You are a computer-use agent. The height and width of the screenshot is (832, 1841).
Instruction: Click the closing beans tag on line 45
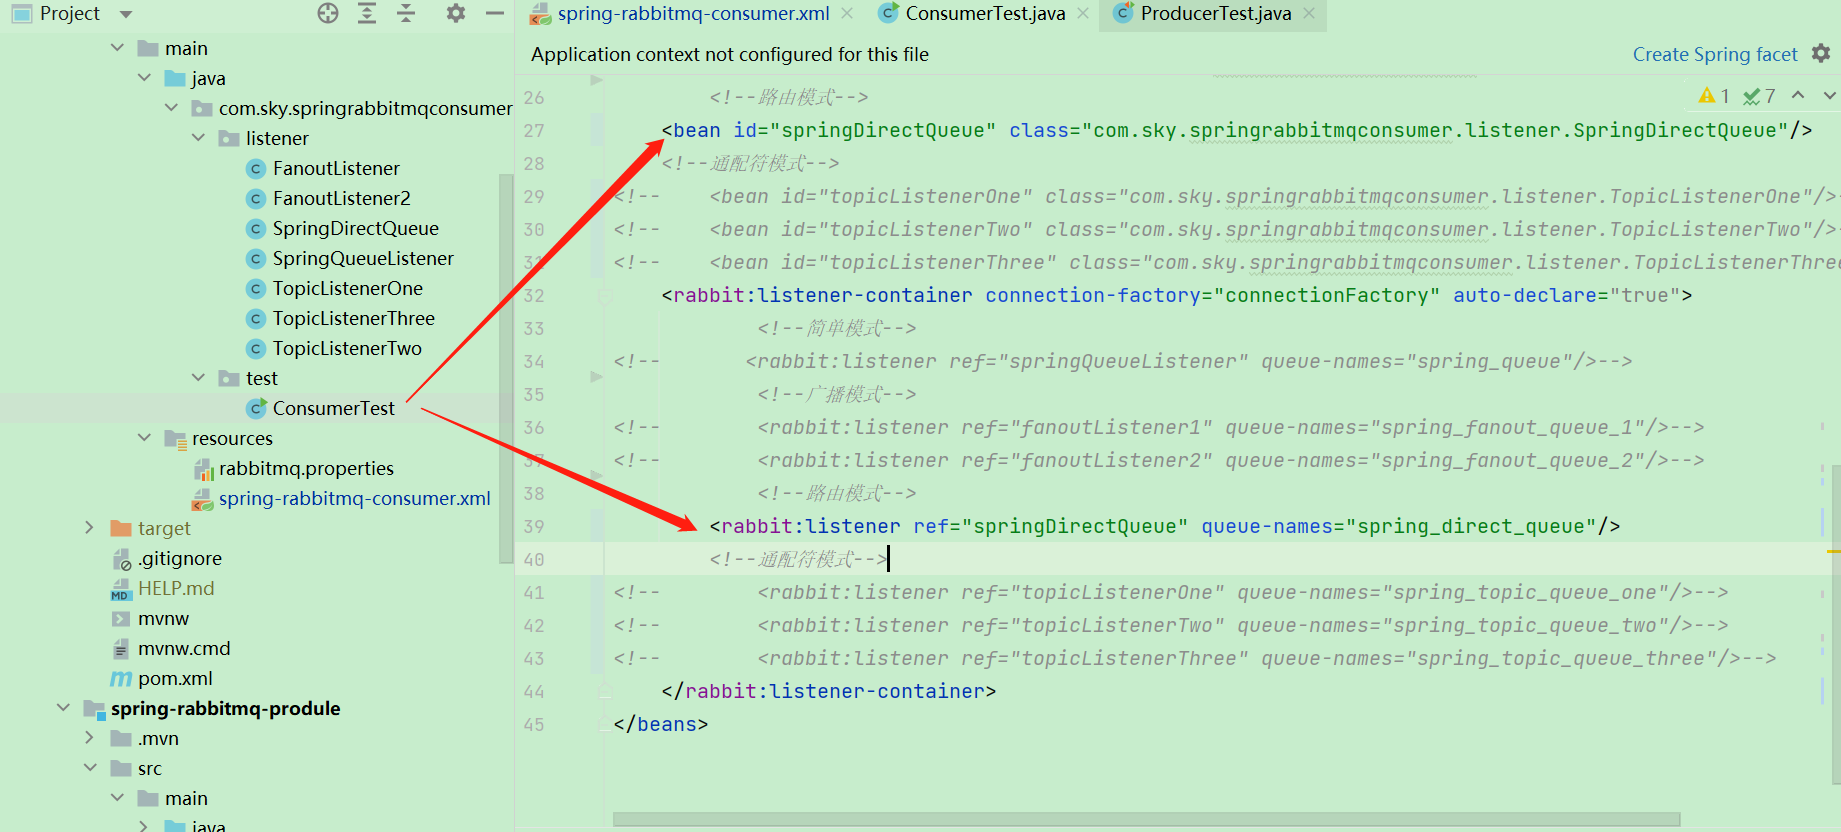click(661, 724)
